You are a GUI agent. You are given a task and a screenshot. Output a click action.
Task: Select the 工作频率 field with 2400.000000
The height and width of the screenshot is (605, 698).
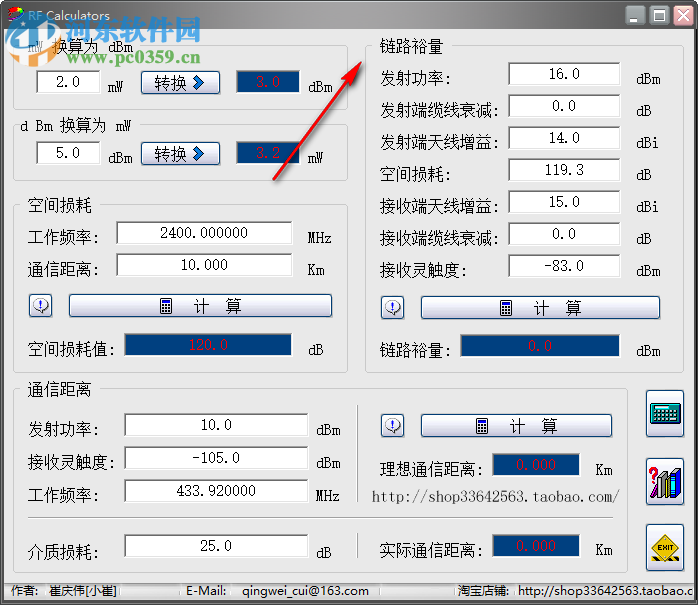click(x=204, y=233)
